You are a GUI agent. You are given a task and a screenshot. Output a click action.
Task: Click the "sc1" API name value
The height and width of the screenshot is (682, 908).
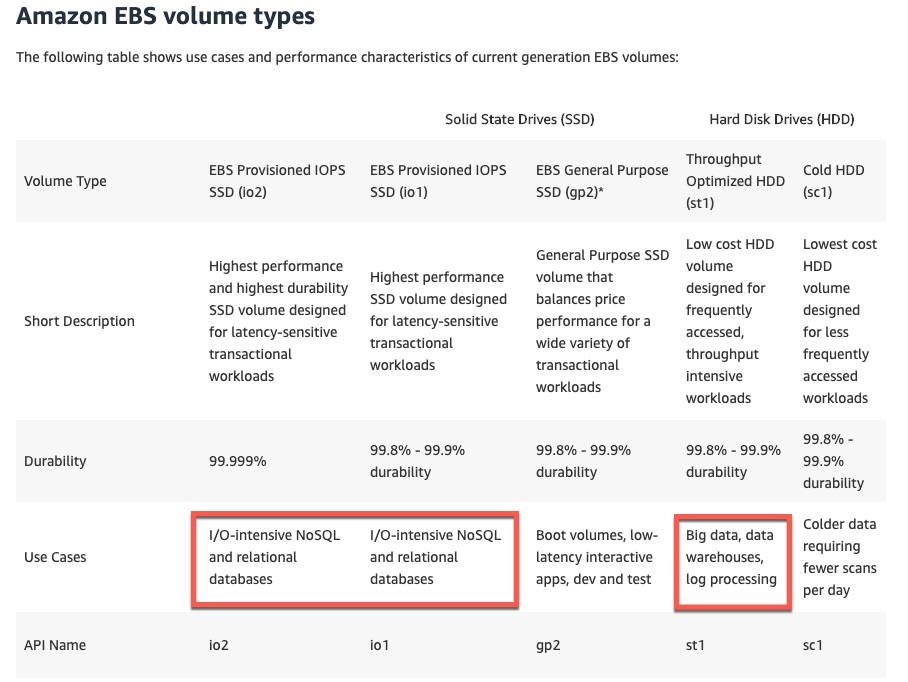point(814,645)
